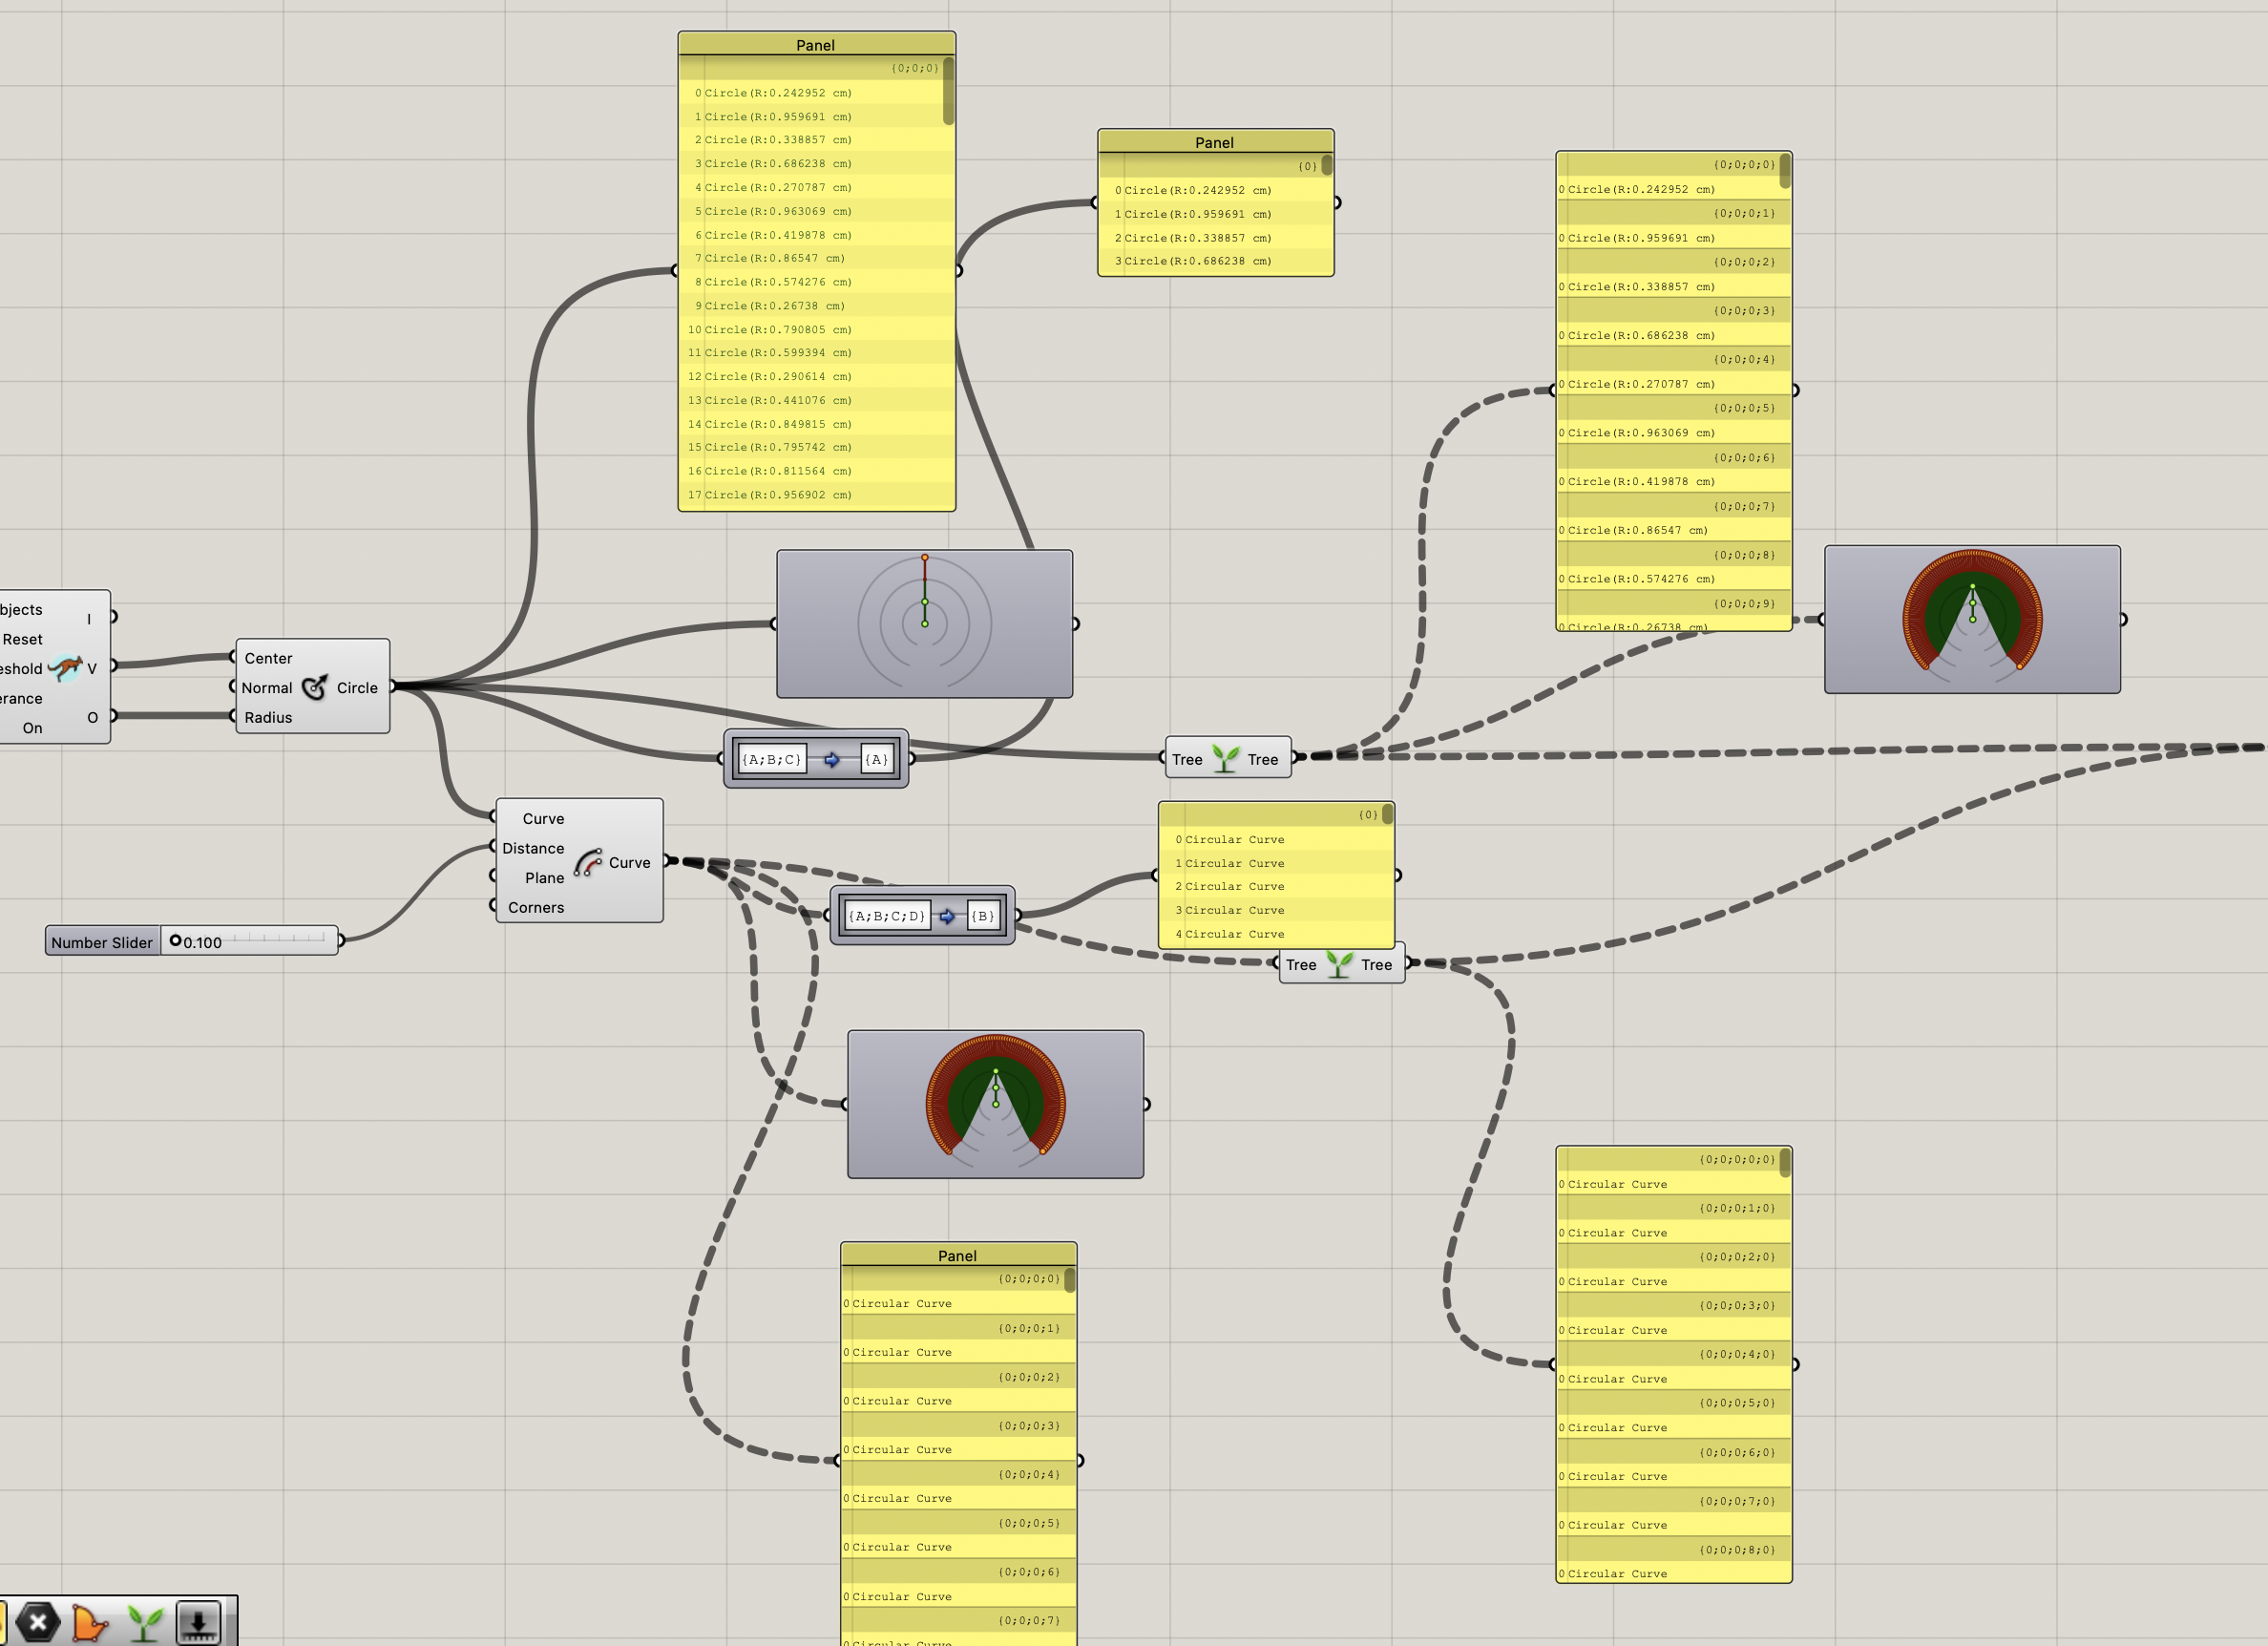Click the Reset input on Kangaroo component
This screenshot has height=1646, width=2268.
point(23,639)
